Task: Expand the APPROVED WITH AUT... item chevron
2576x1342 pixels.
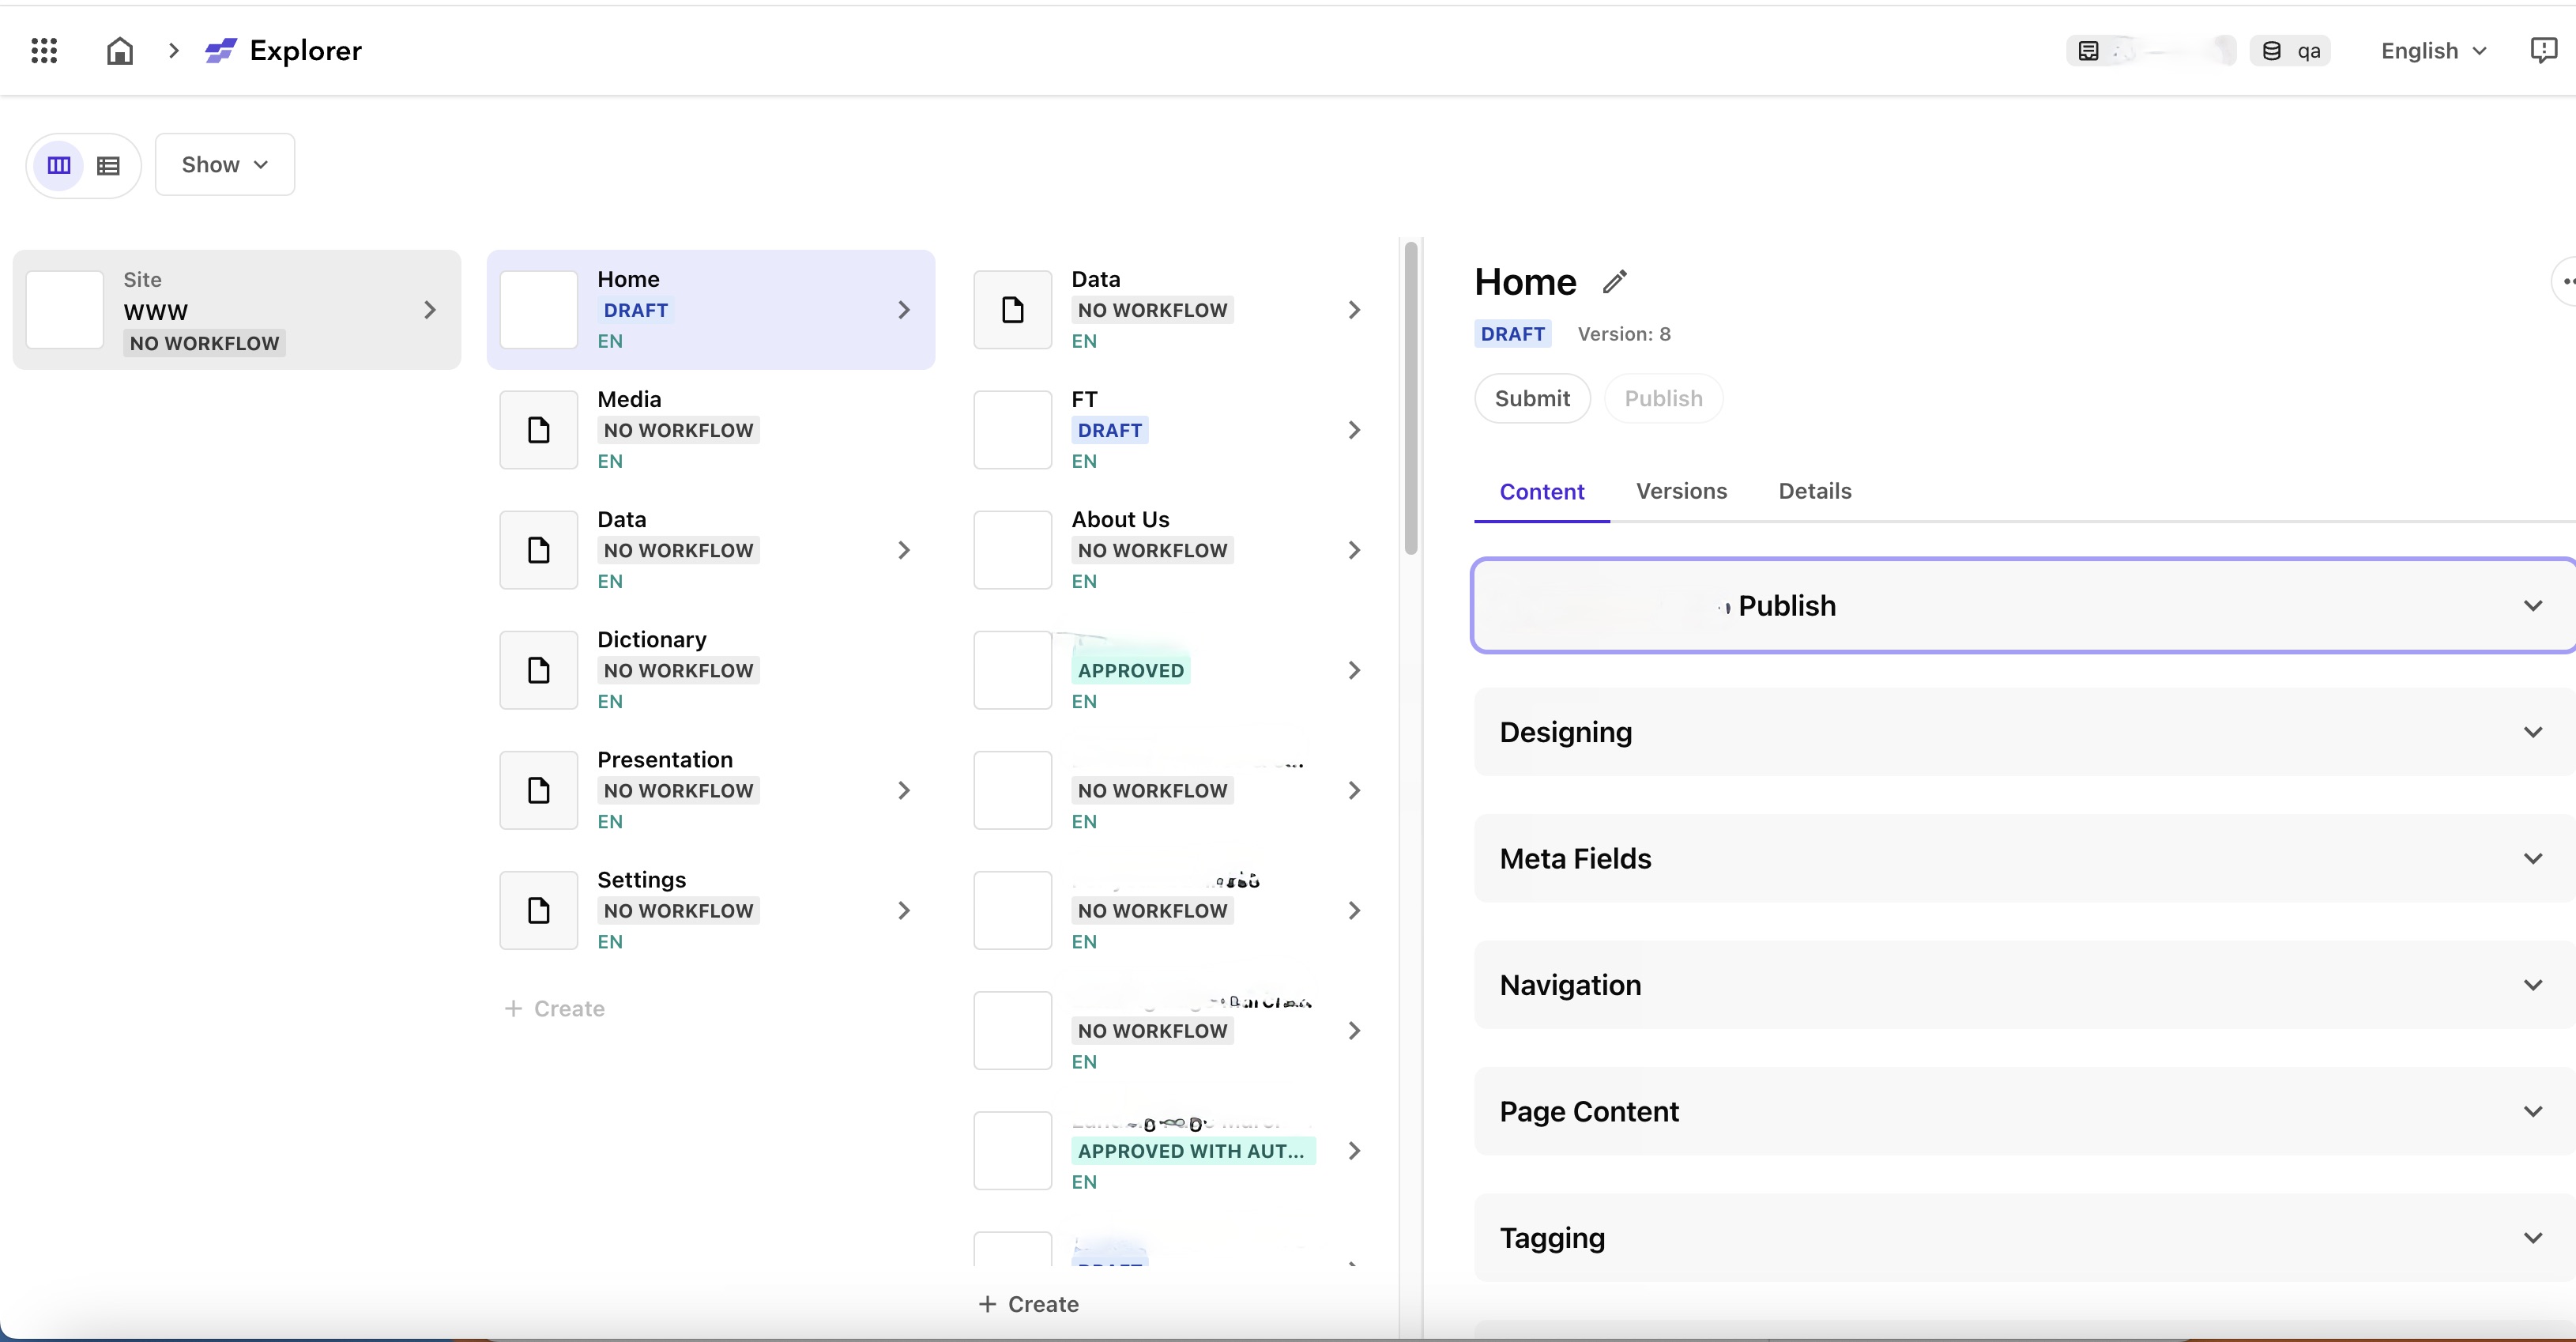Action: [1354, 1151]
